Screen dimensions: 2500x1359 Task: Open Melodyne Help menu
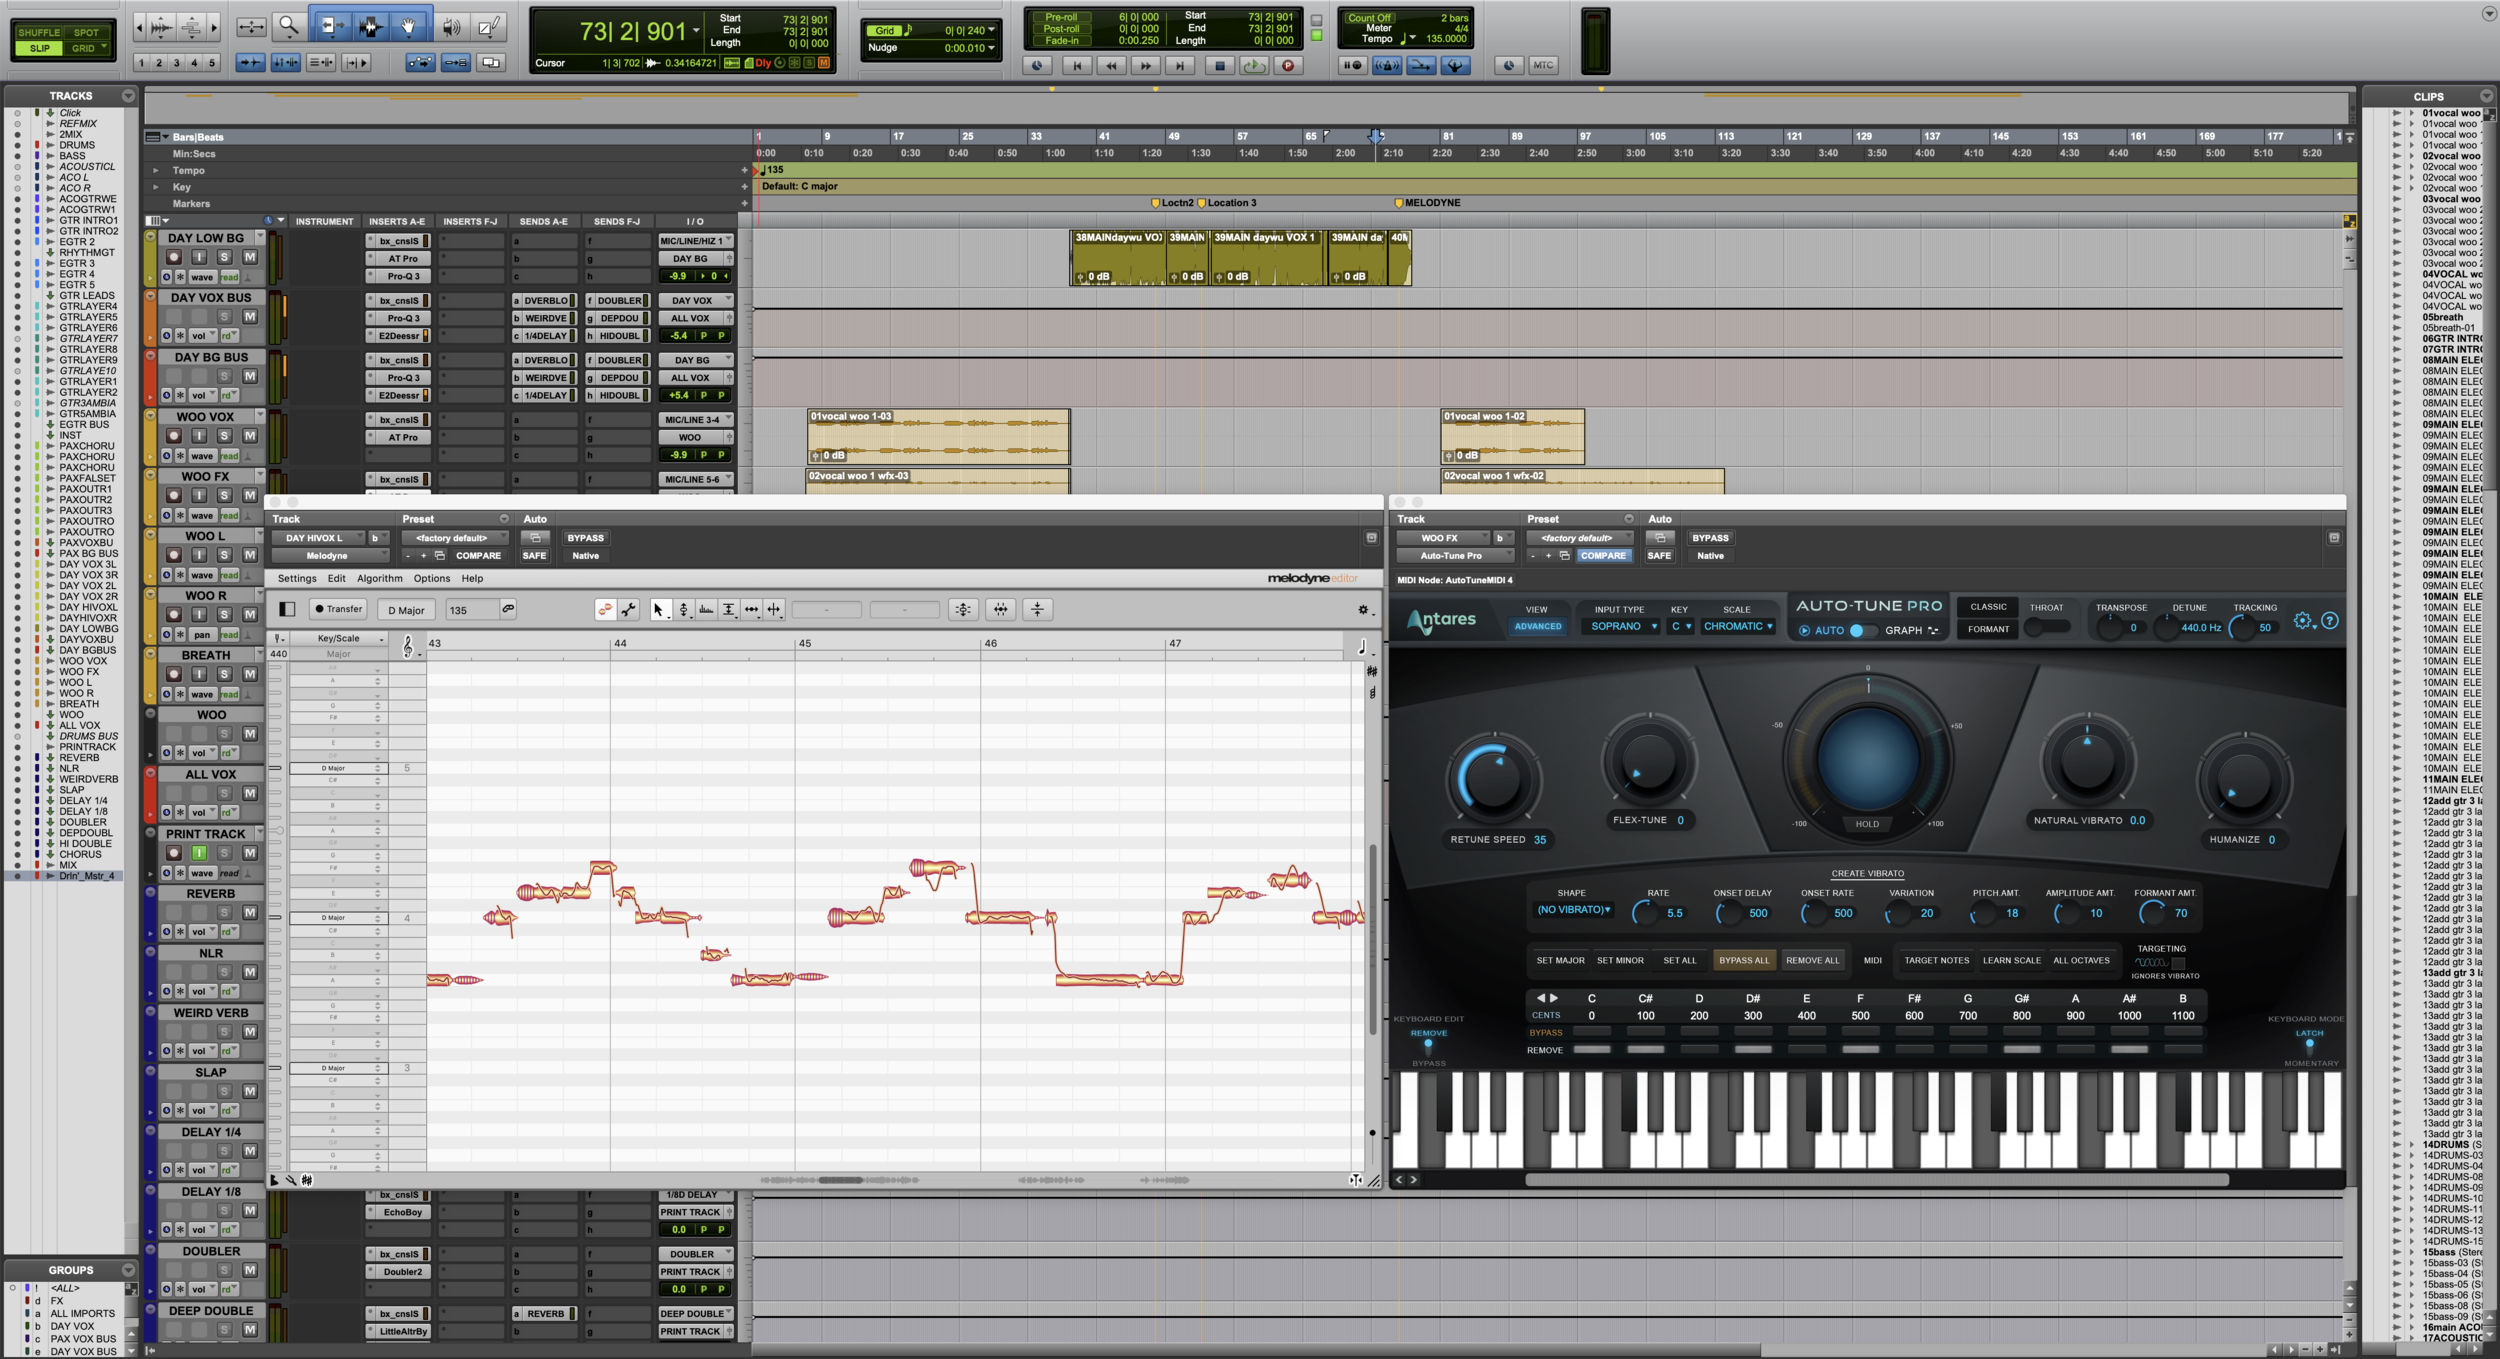[x=472, y=579]
